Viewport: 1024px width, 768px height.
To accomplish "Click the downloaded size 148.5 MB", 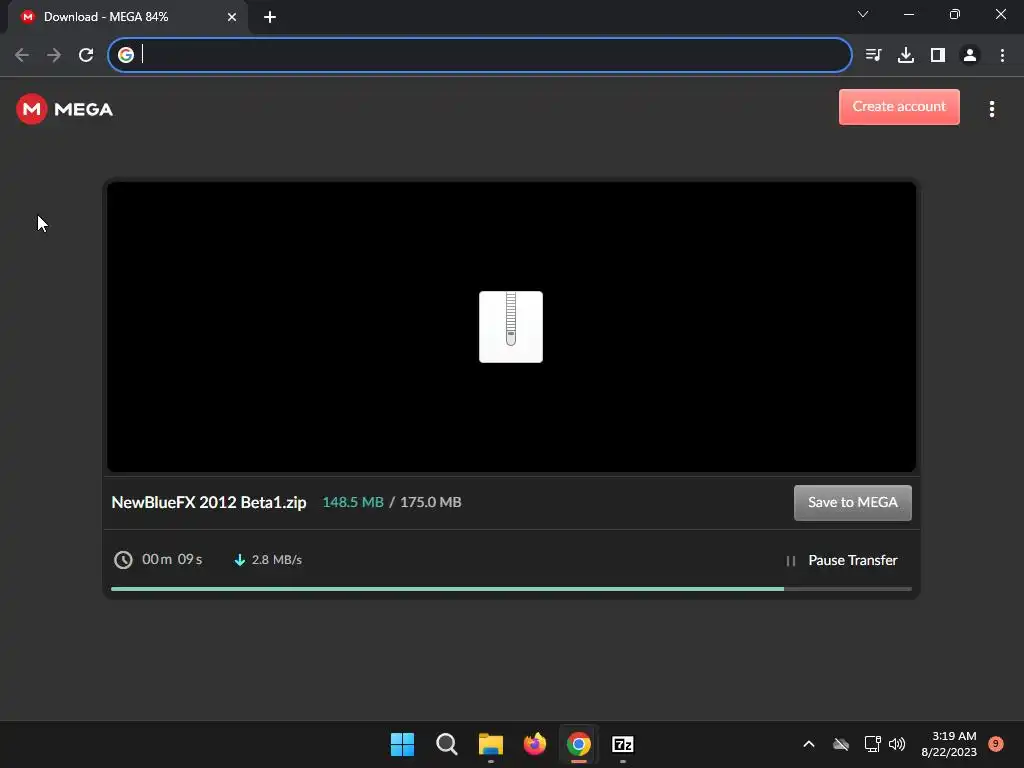I will coord(353,502).
